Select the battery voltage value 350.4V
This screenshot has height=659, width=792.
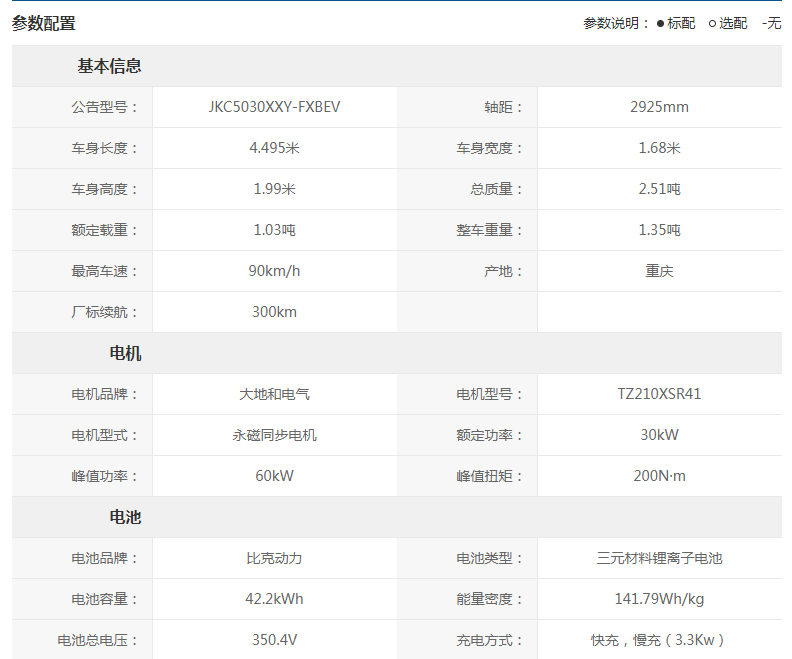pos(274,640)
